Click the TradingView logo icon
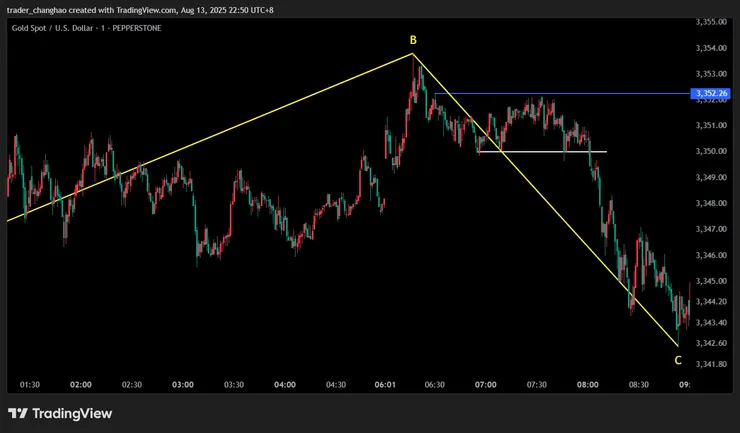Viewport: 740px width, 433px height. tap(18, 414)
